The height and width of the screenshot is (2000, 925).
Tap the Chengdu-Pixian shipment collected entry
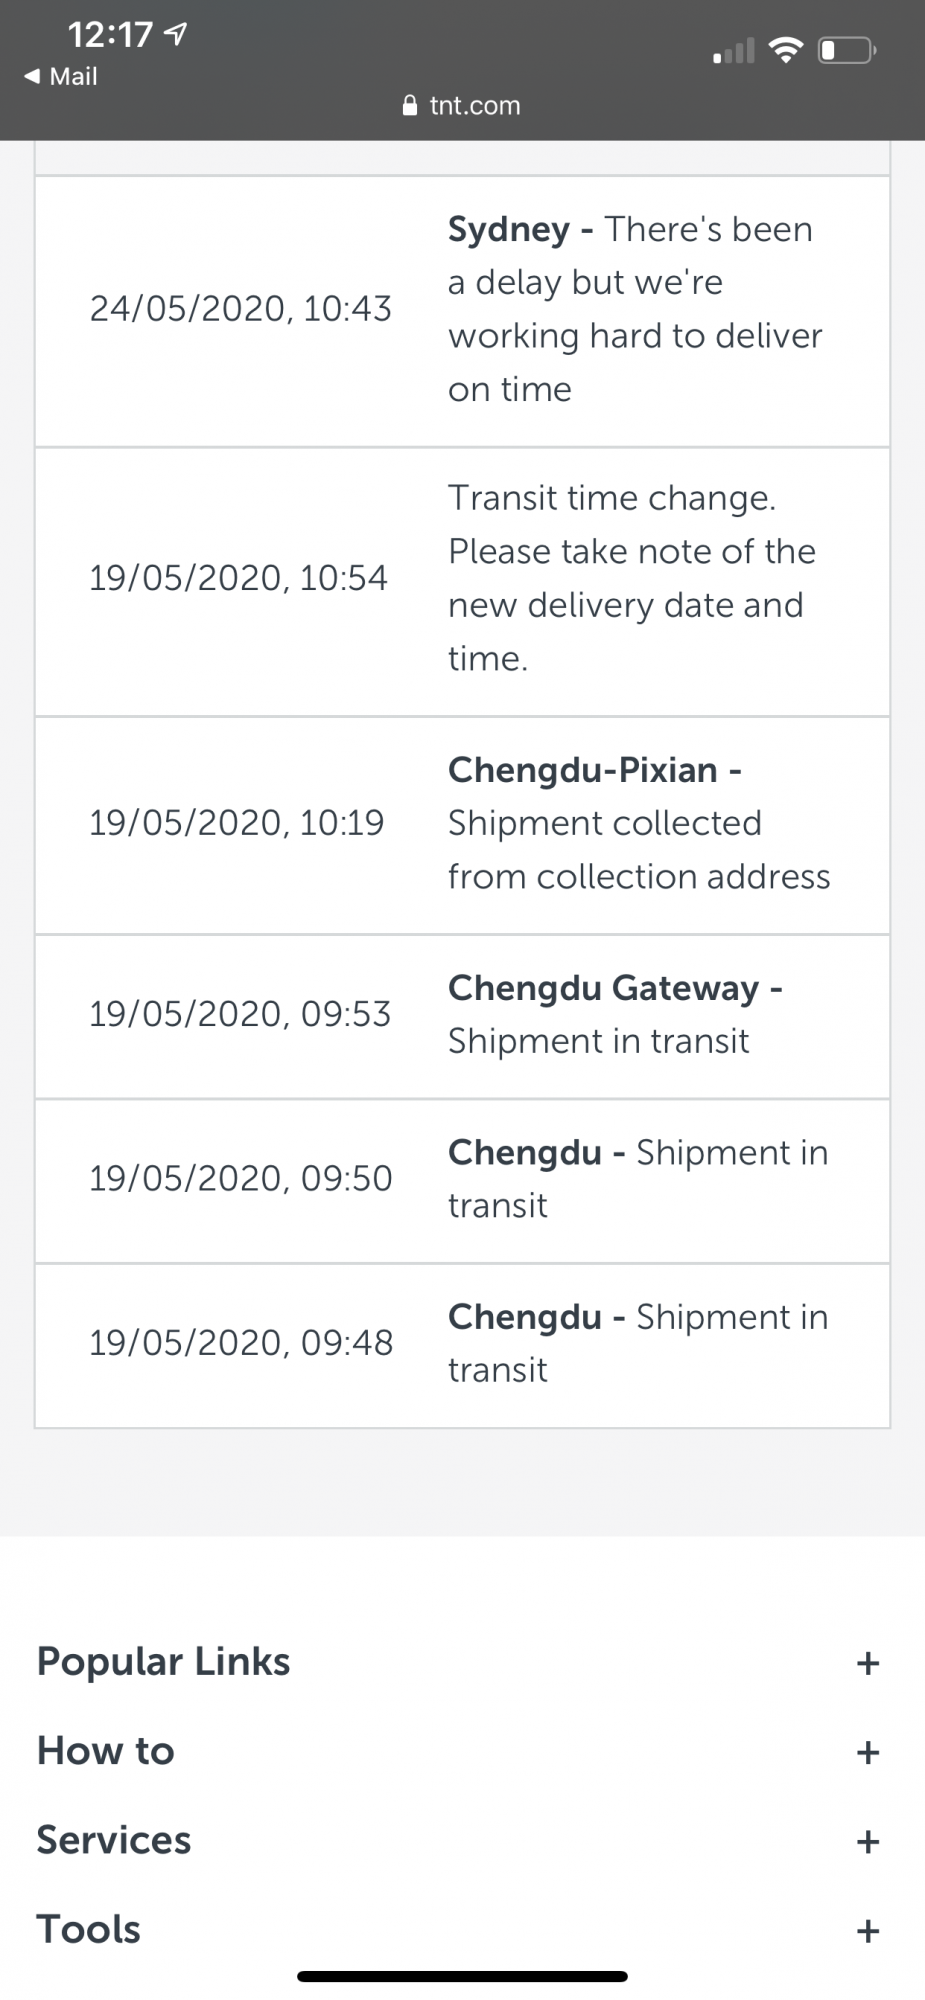click(462, 825)
